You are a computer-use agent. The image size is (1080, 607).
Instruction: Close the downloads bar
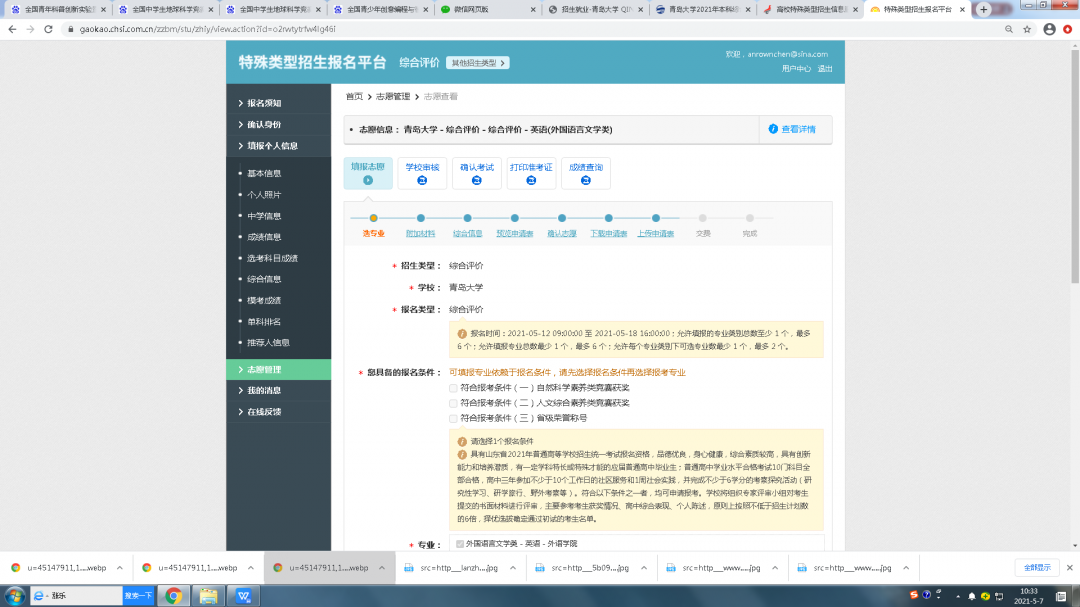[1067, 567]
